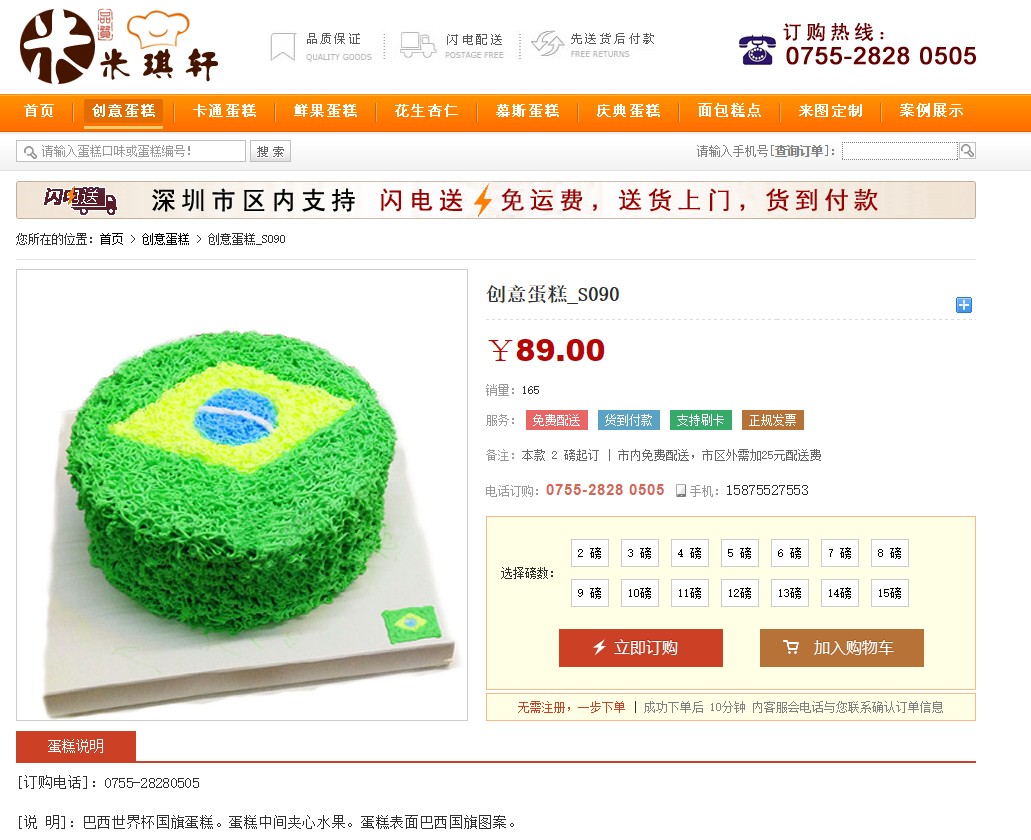Click the blue plus icon beside title

click(964, 305)
